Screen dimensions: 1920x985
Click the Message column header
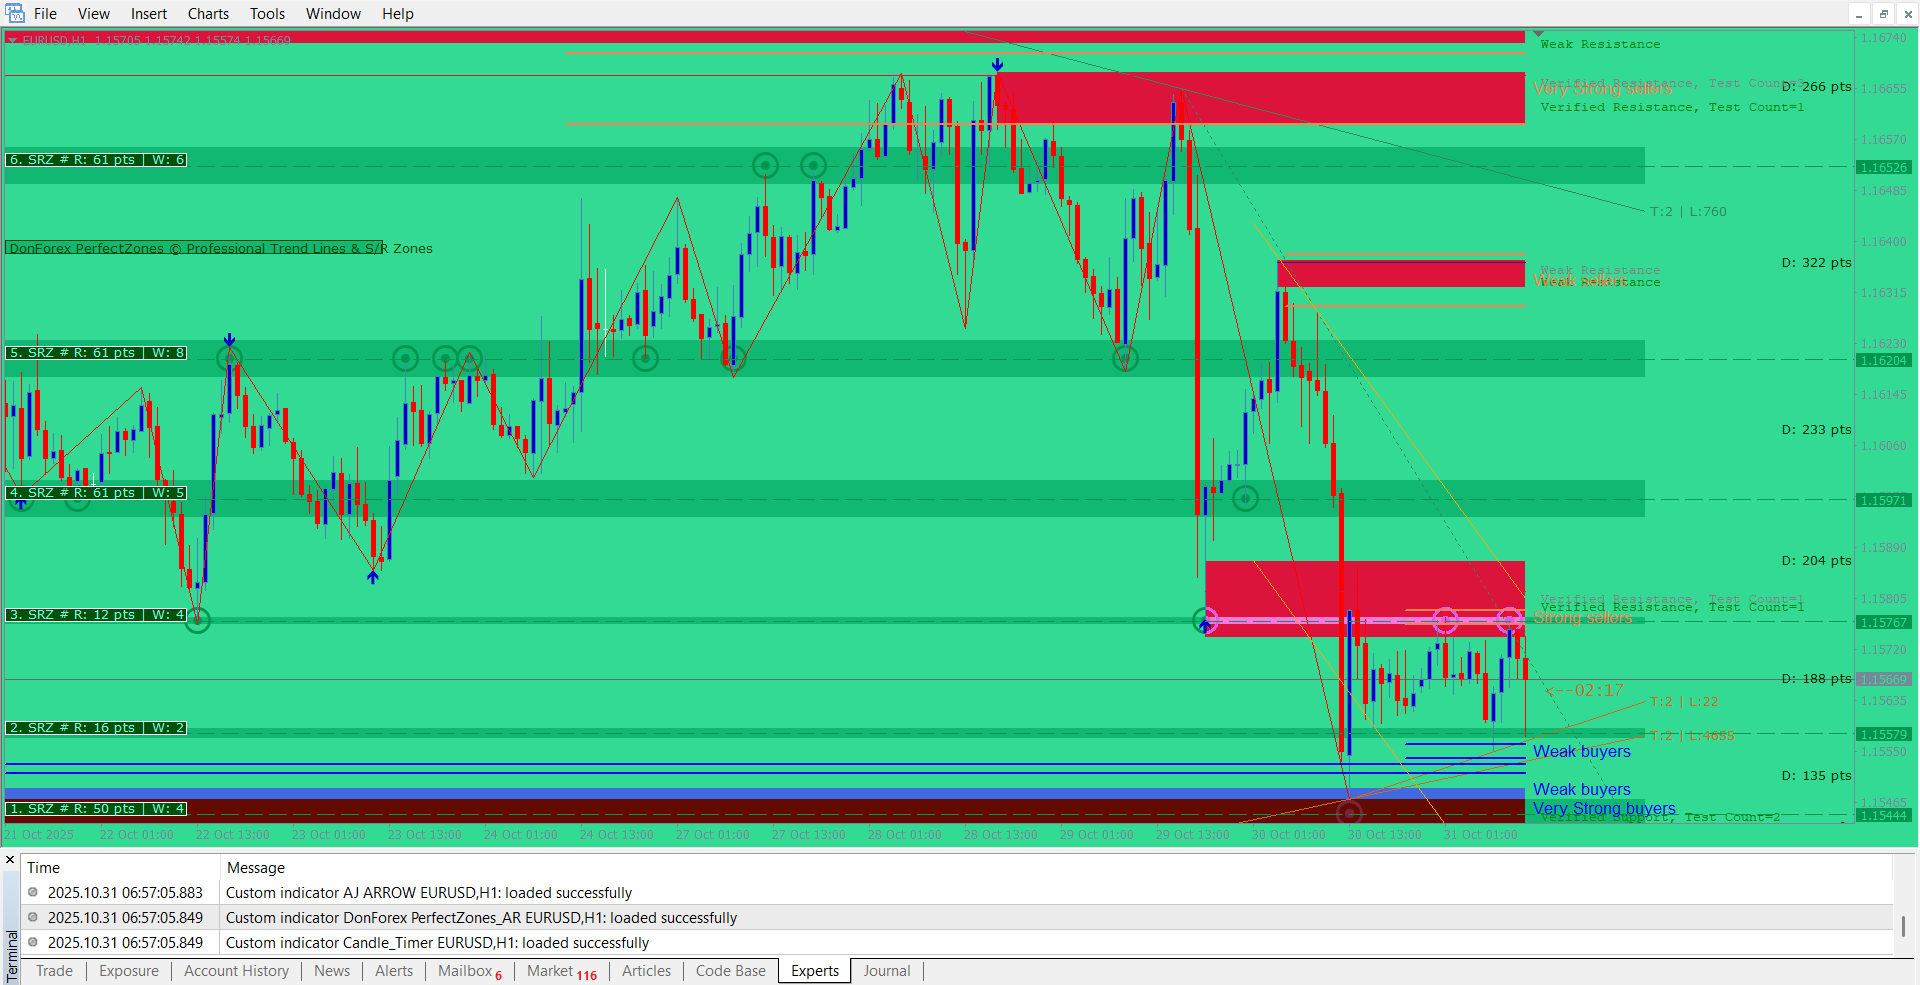(x=256, y=868)
